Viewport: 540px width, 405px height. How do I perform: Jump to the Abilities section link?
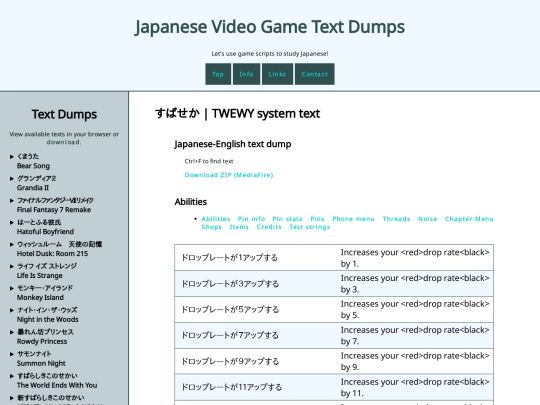coord(216,219)
